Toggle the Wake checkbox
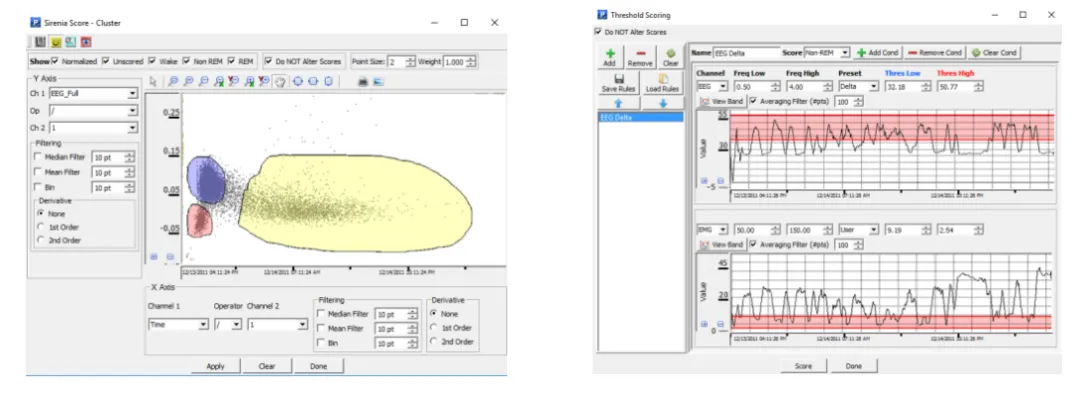 [152, 61]
